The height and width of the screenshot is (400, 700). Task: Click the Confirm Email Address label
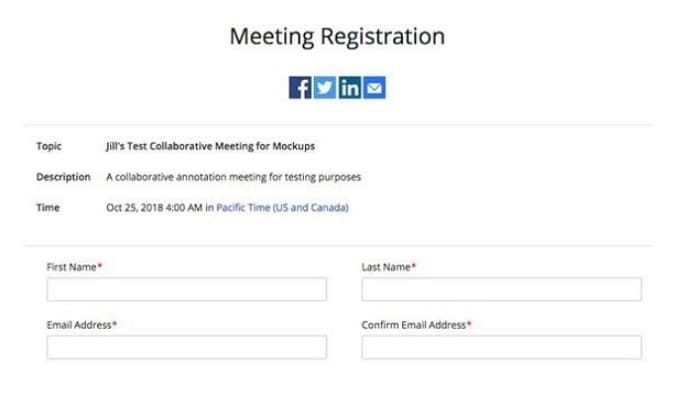pyautogui.click(x=414, y=325)
